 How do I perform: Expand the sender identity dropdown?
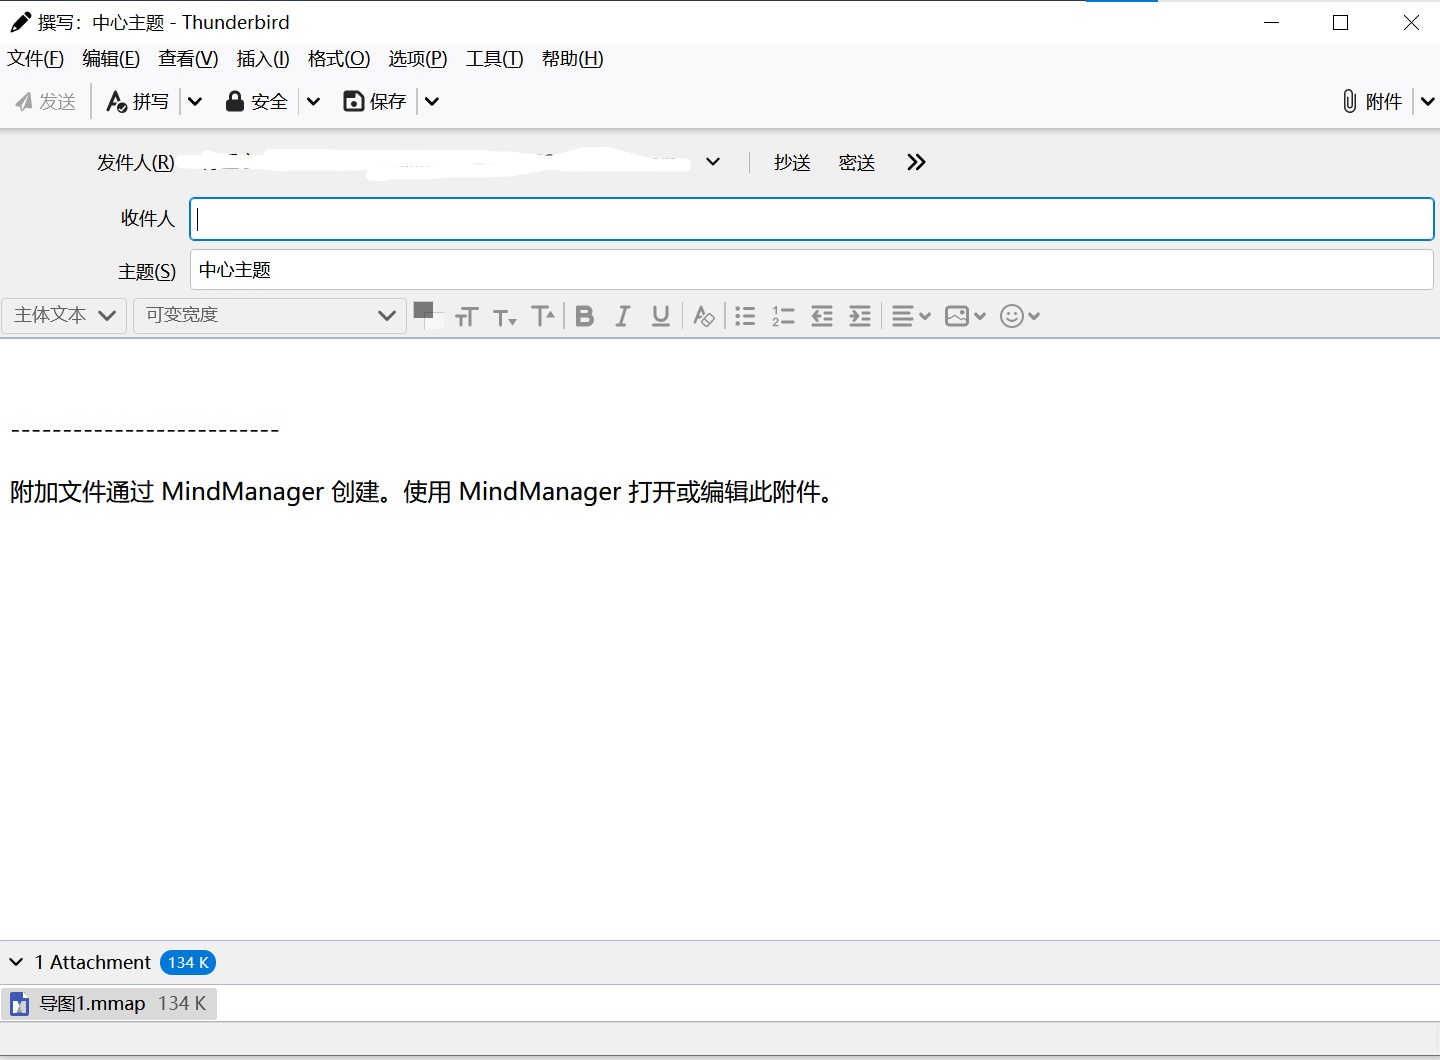713,162
